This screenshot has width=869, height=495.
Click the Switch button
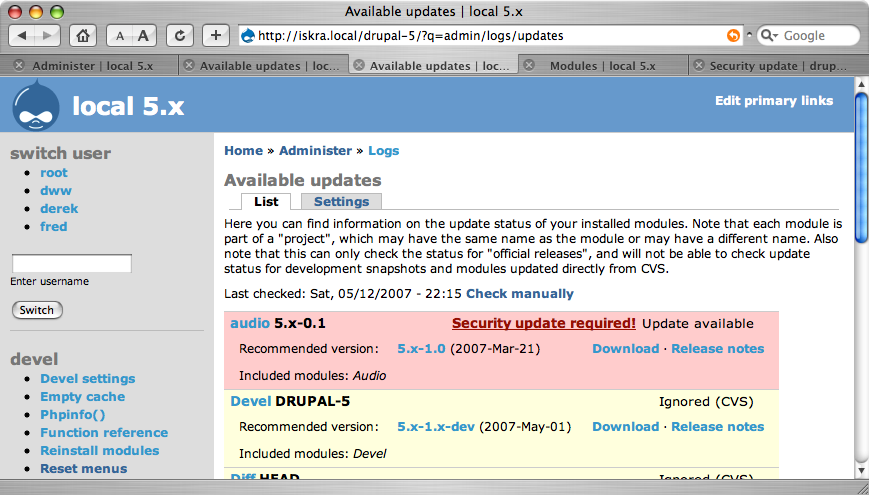point(37,310)
